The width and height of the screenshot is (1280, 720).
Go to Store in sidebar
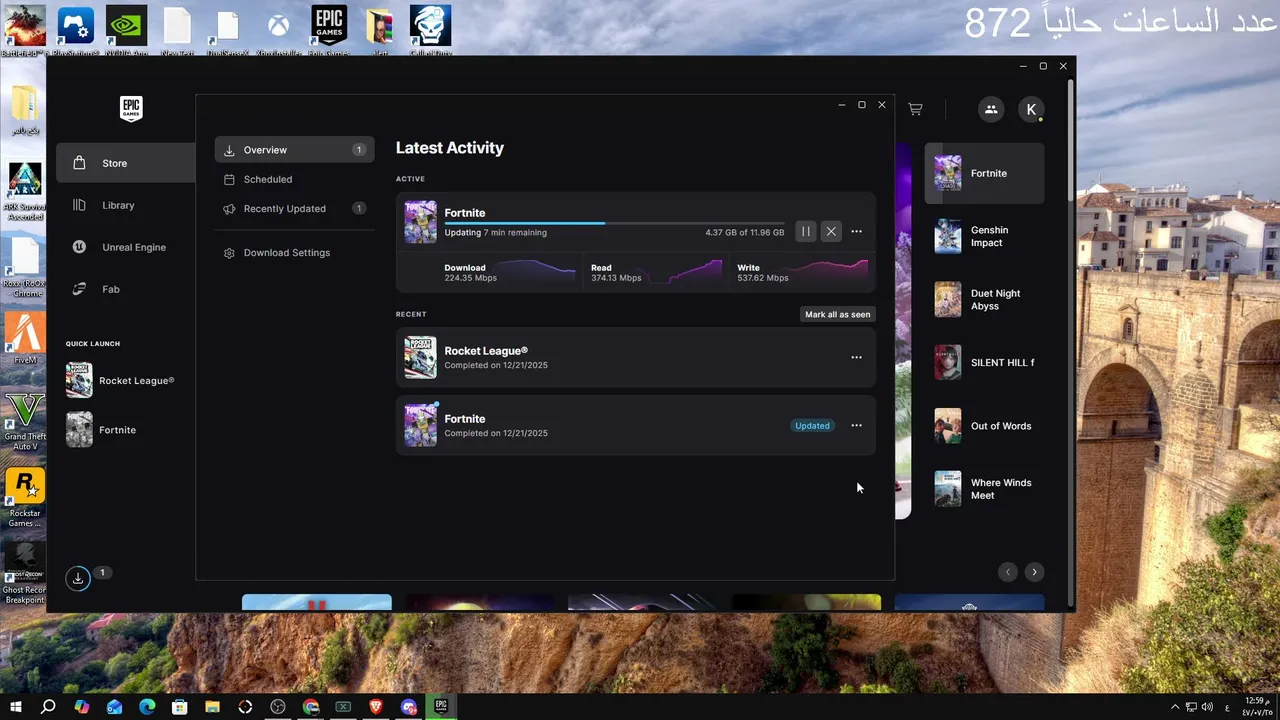coord(125,163)
